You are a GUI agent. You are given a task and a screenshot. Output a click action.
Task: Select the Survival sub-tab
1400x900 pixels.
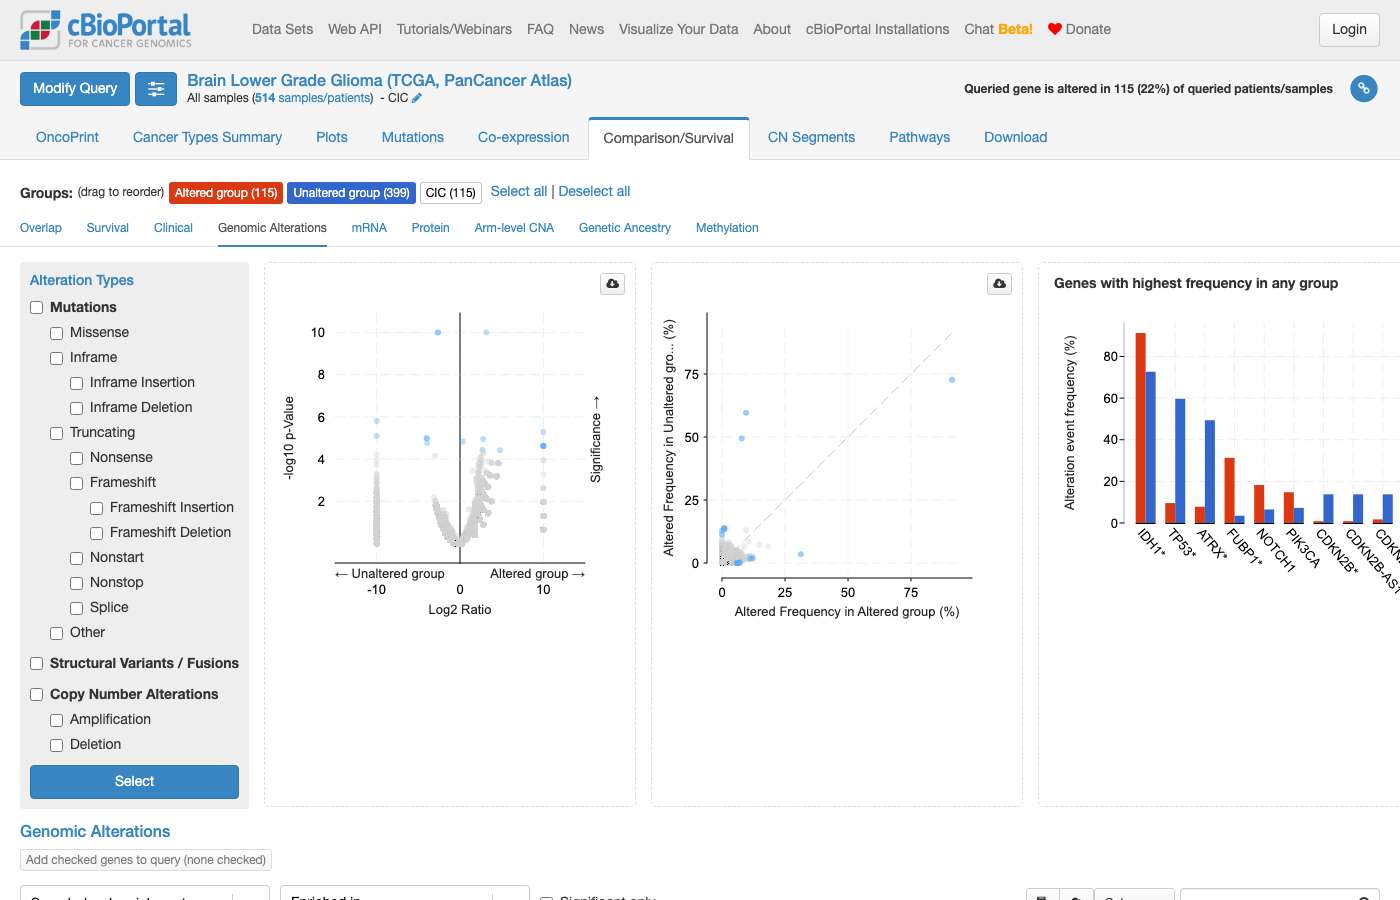pyautogui.click(x=108, y=228)
